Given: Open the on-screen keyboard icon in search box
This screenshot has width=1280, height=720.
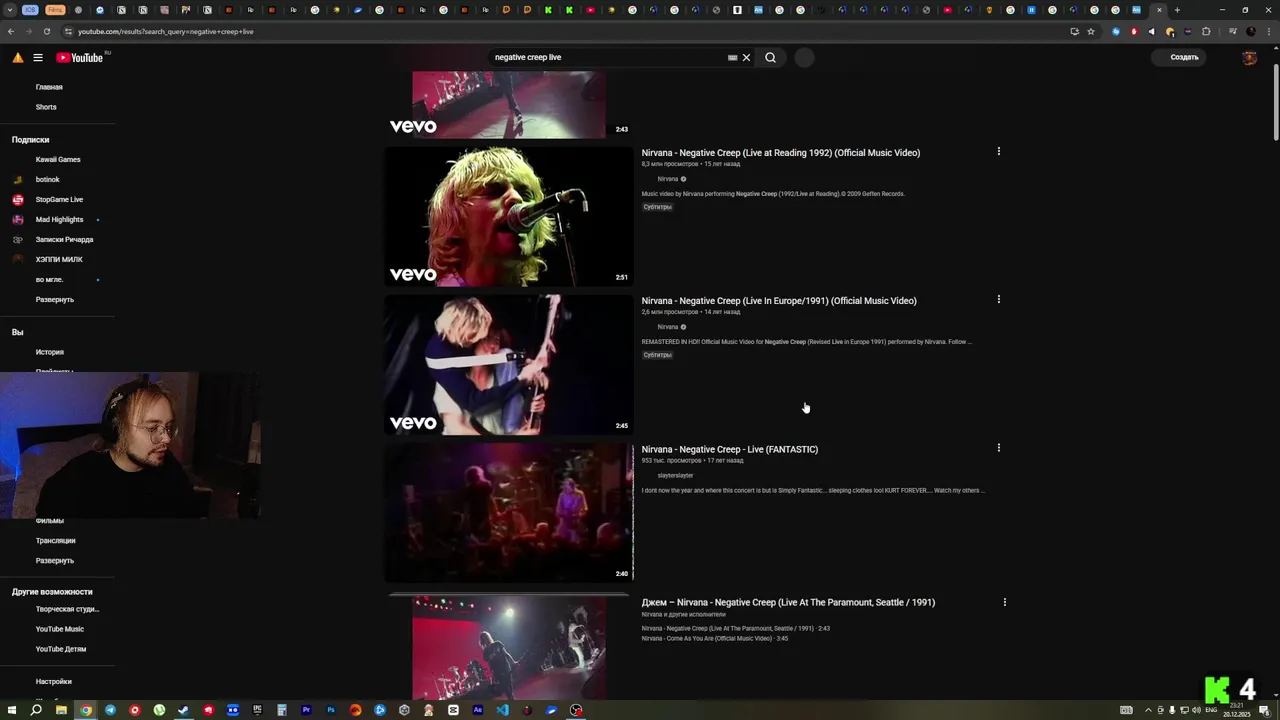Looking at the screenshot, I should (x=733, y=57).
